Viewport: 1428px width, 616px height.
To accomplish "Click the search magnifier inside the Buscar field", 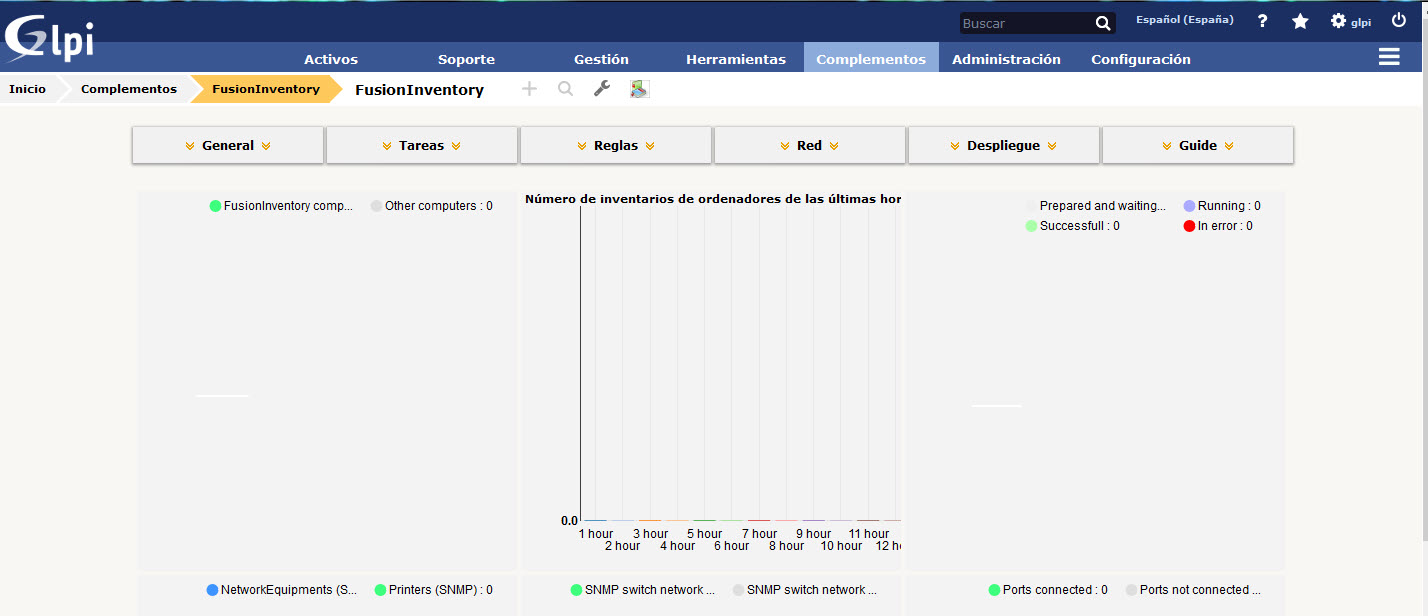I will [x=1103, y=22].
